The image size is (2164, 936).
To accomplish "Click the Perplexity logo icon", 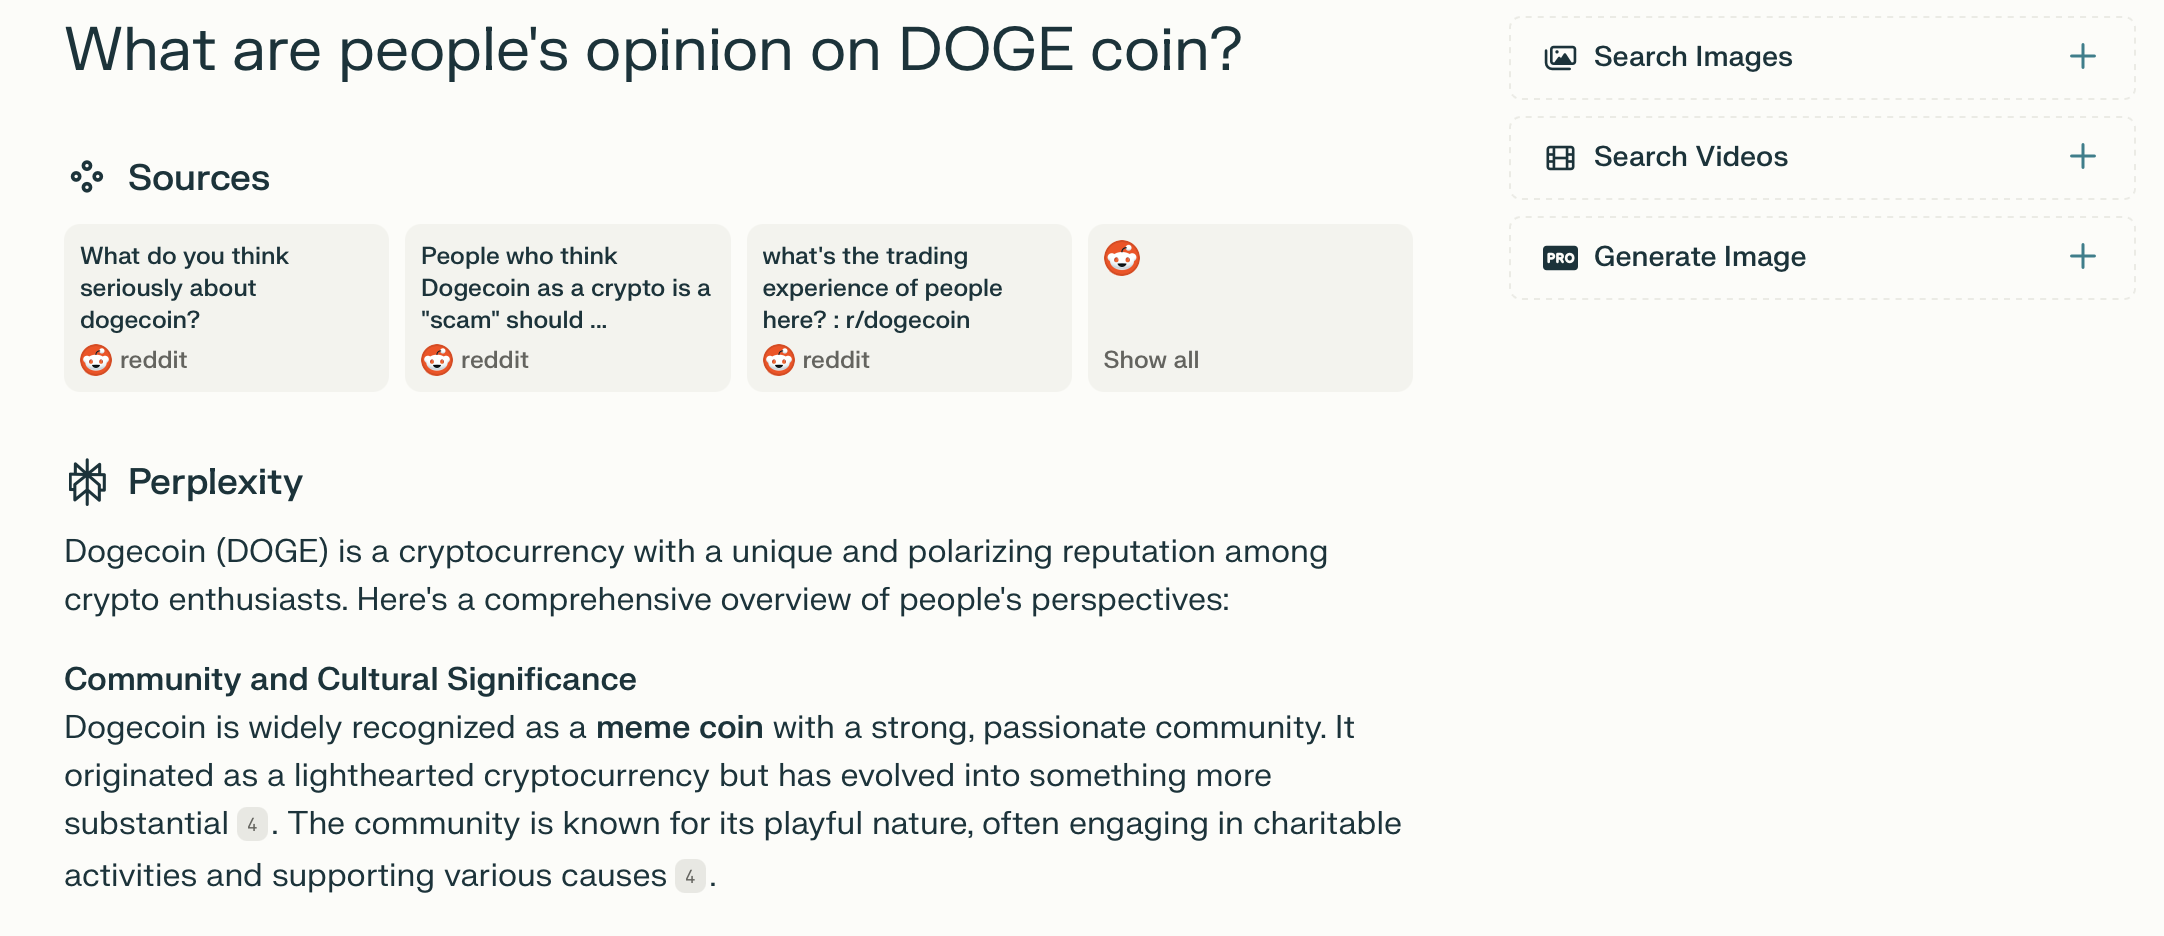I will coord(87,482).
